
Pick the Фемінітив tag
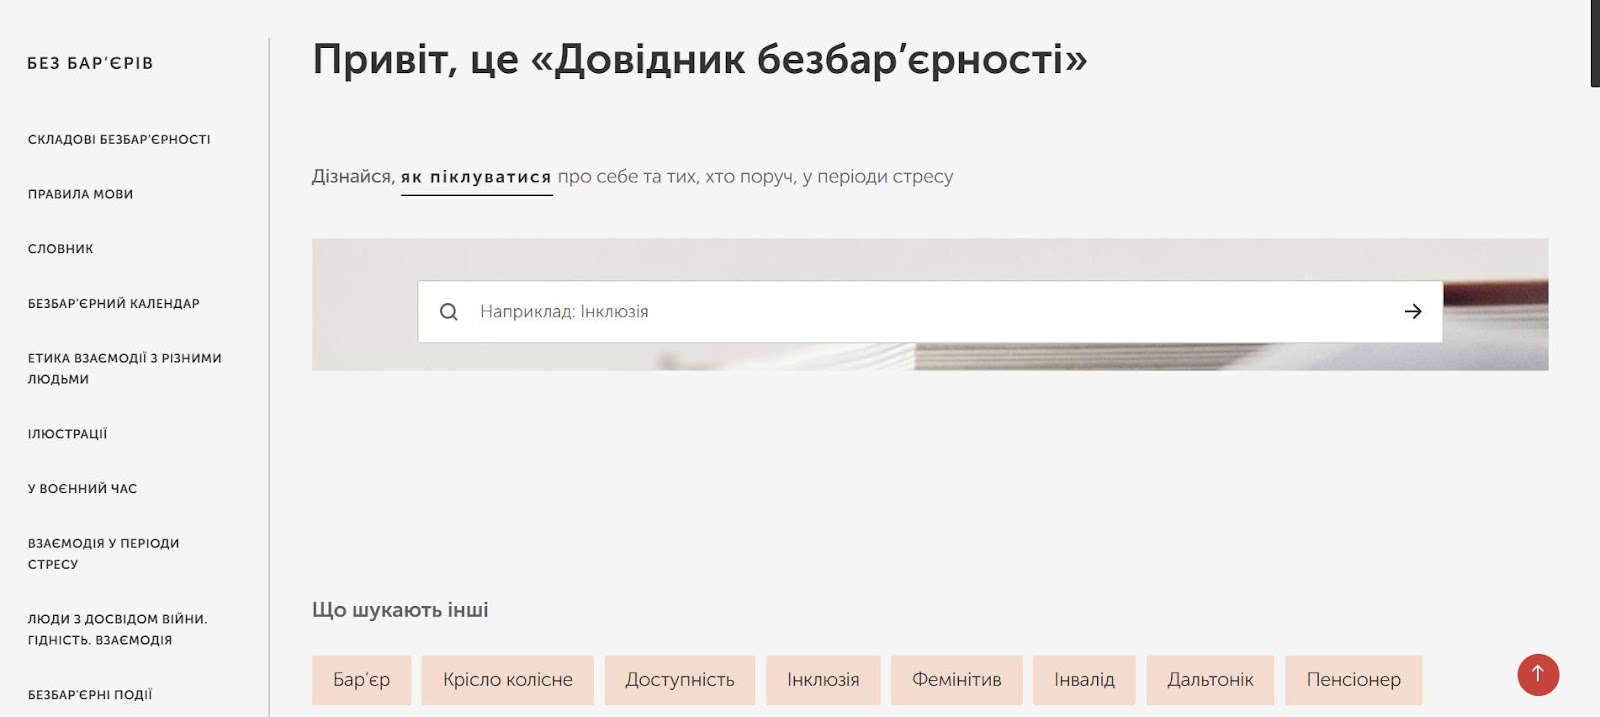click(957, 680)
